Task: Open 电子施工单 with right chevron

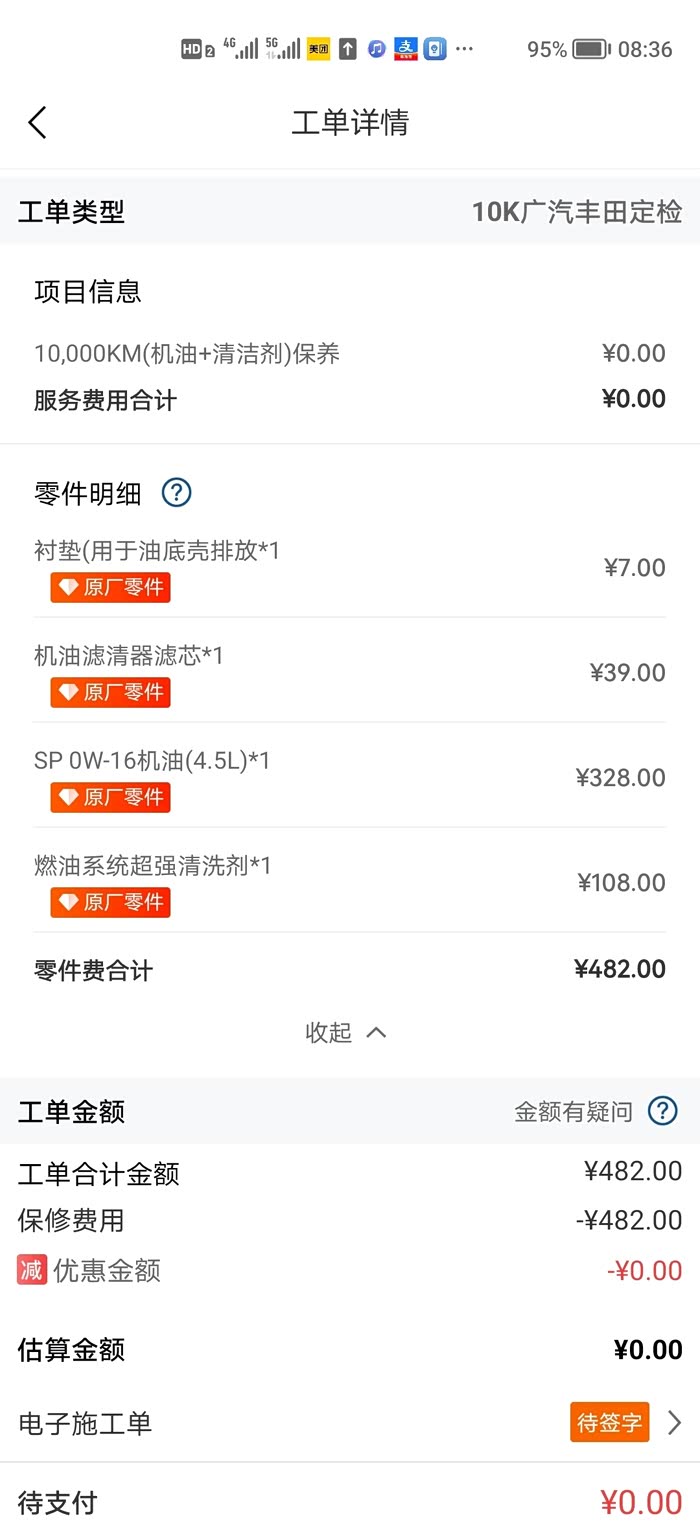Action: pos(675,1422)
